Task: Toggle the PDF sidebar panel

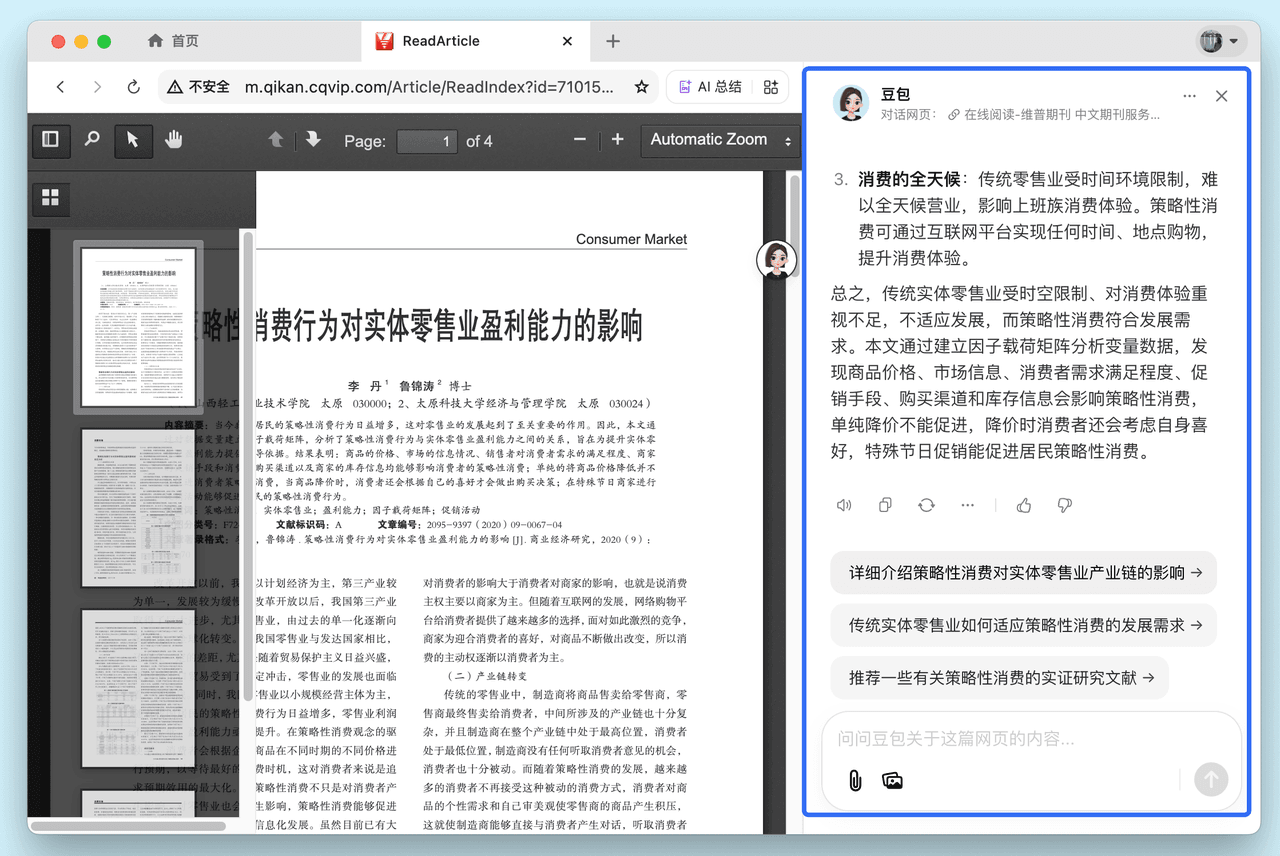Action: (51, 140)
